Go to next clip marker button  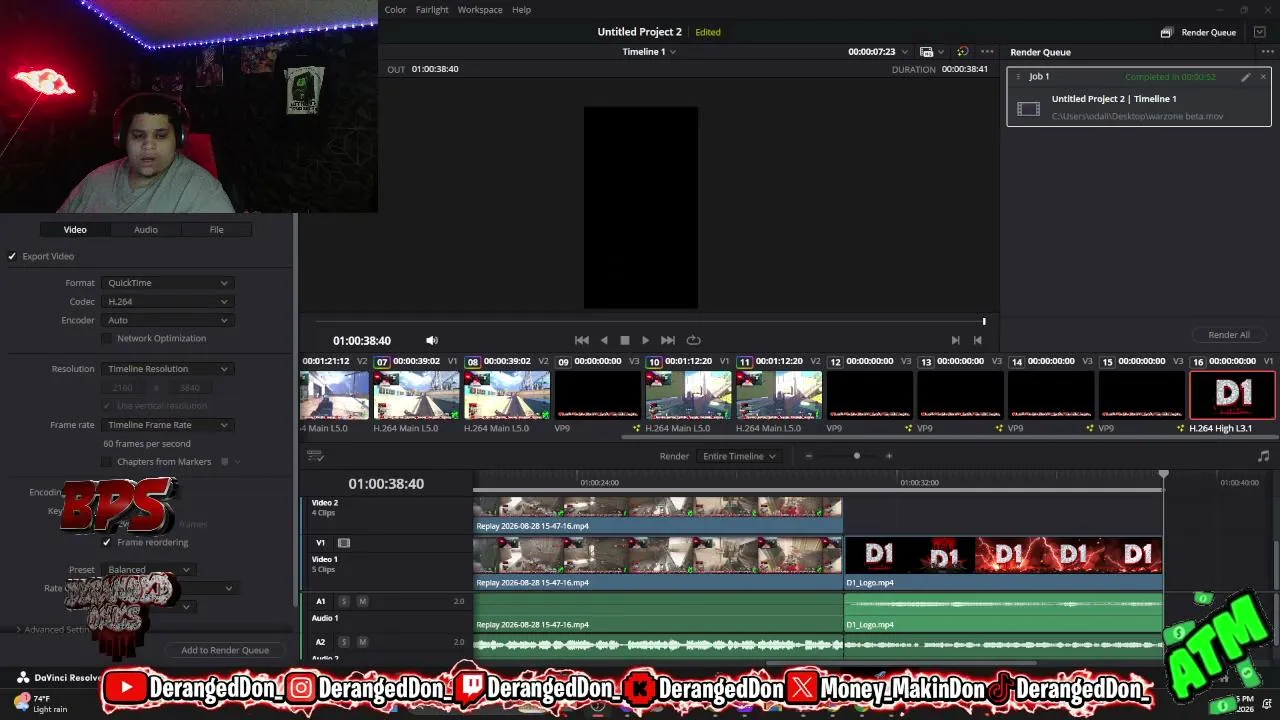956,340
